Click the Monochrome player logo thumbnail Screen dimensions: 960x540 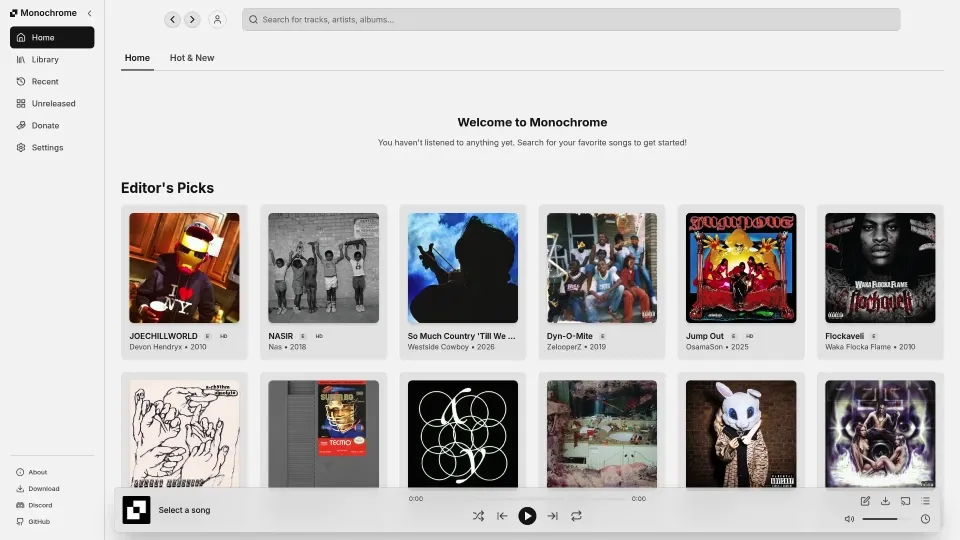[x=136, y=510]
